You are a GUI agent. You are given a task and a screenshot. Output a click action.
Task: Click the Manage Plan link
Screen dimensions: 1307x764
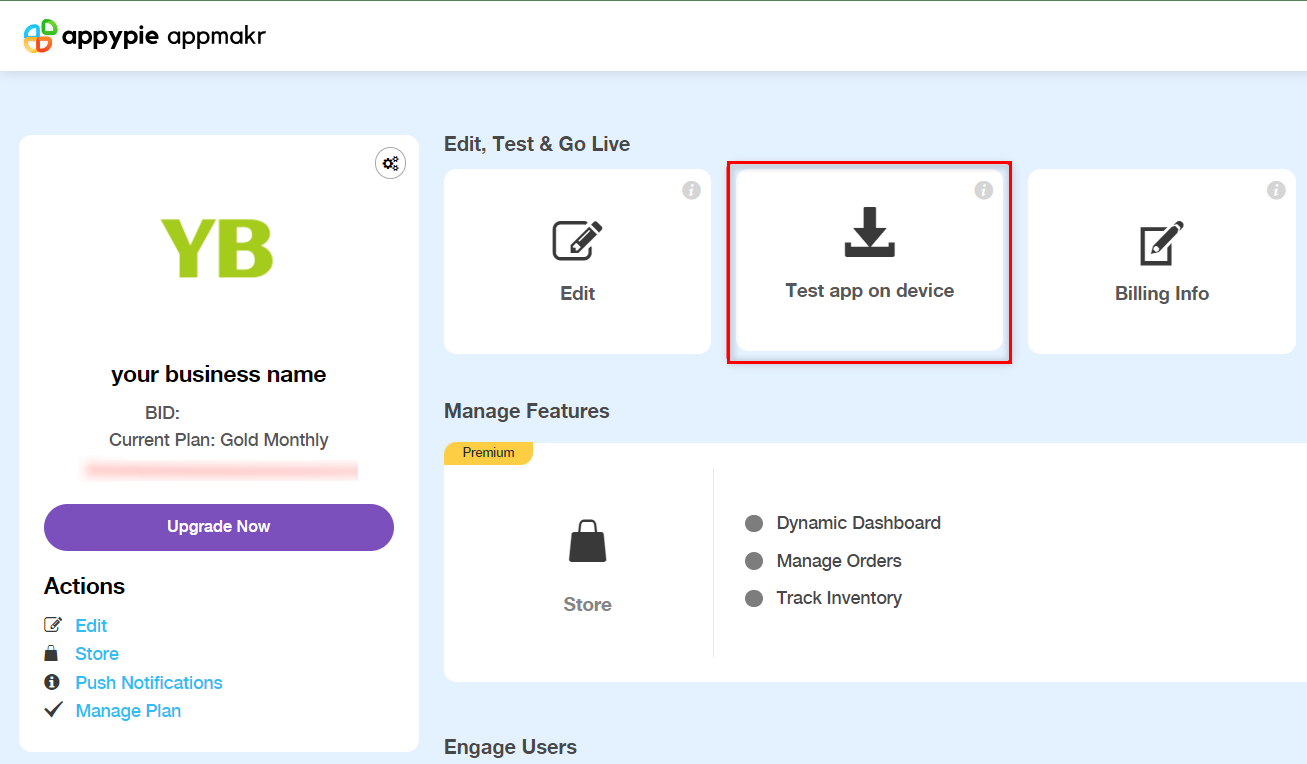128,710
